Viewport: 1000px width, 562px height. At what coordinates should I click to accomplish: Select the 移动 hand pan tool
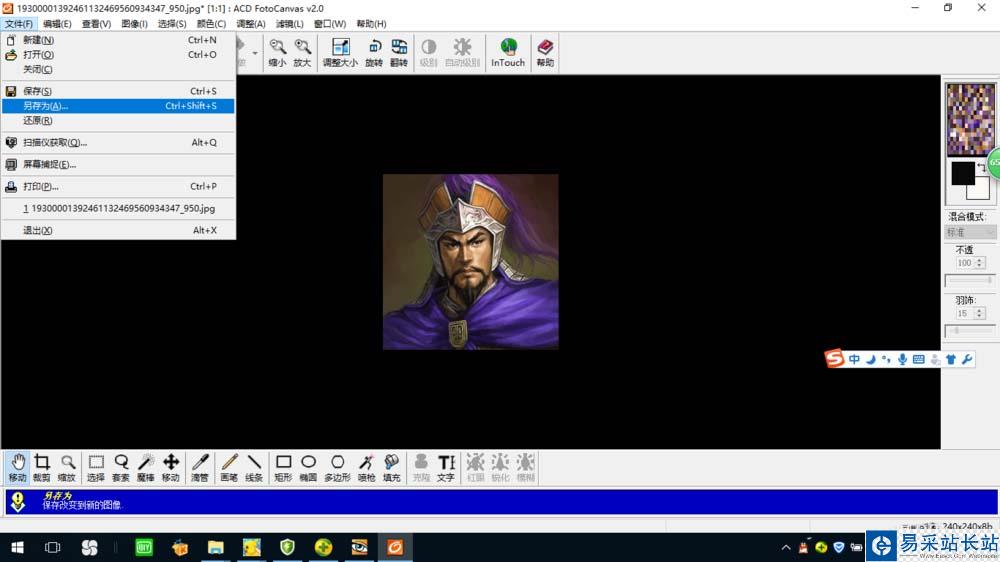[x=17, y=467]
